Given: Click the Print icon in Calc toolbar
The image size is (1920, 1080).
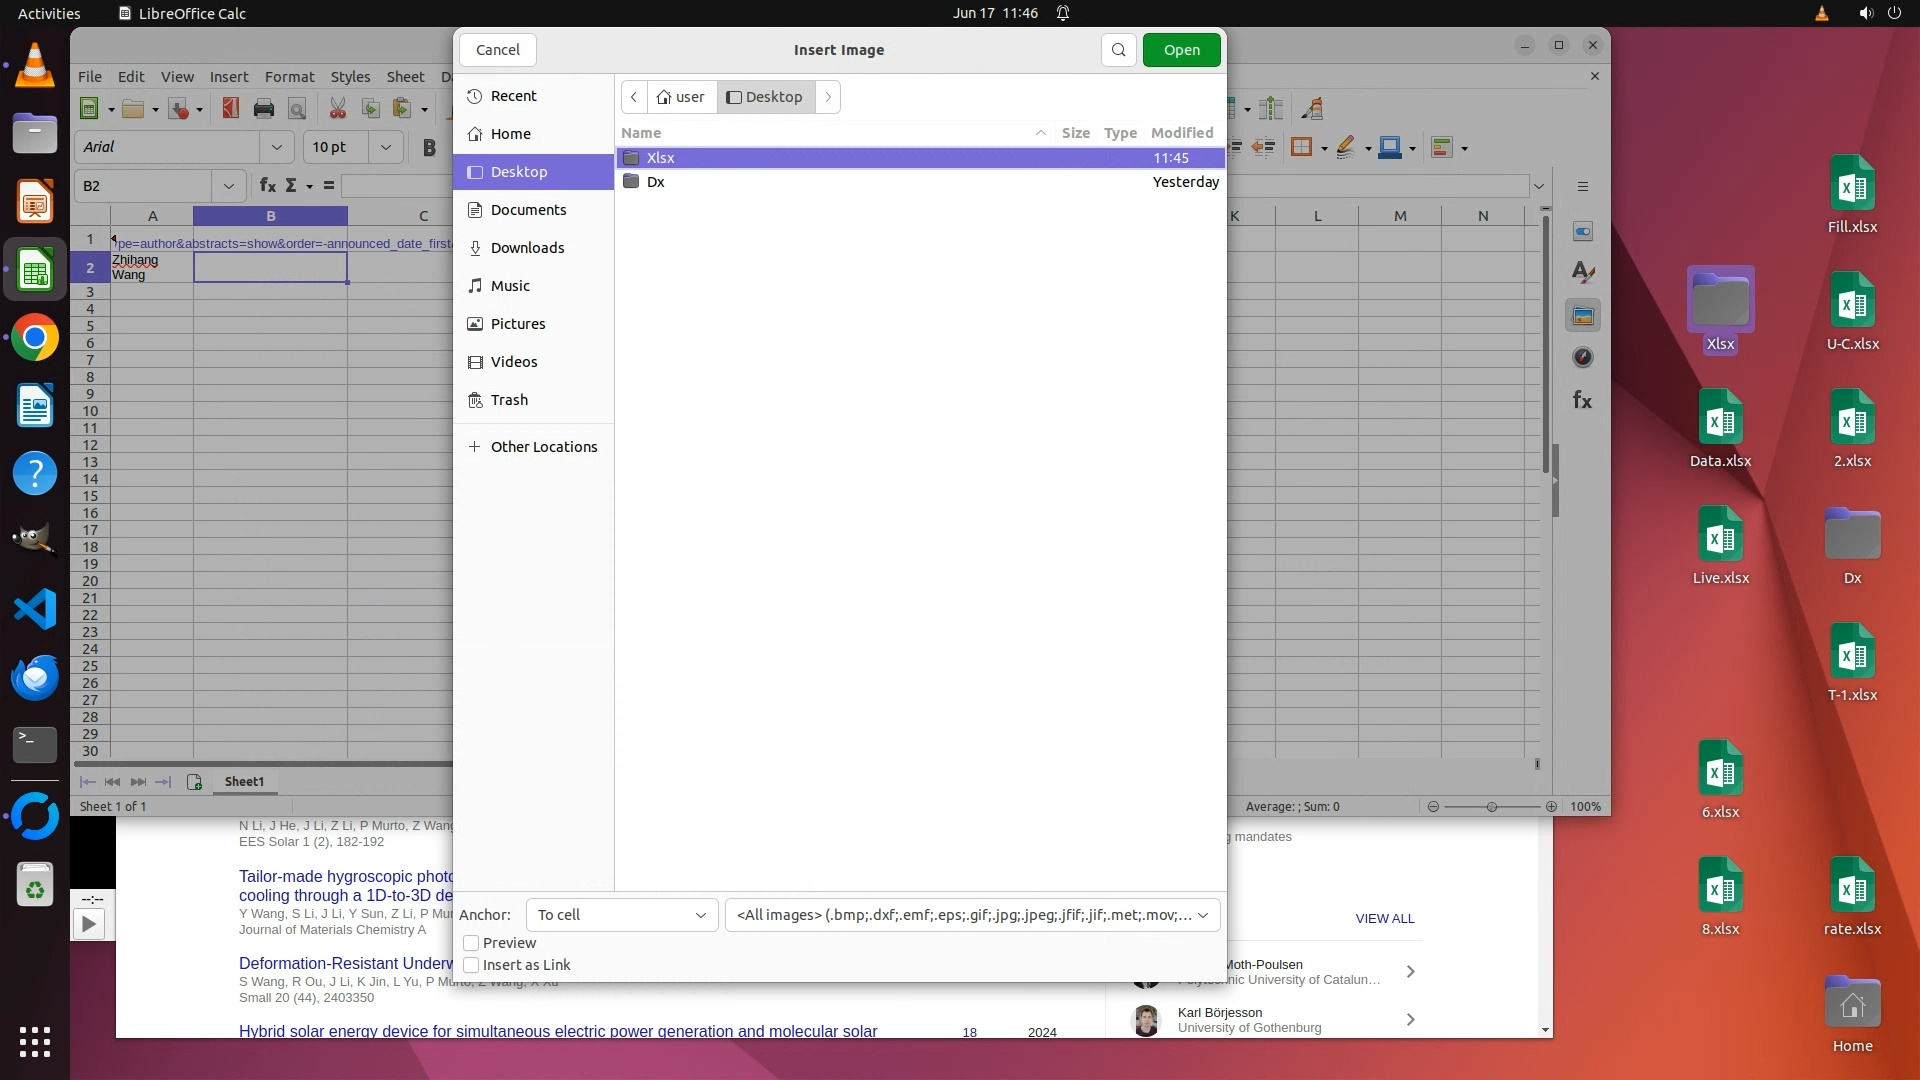Looking at the screenshot, I should (x=264, y=109).
